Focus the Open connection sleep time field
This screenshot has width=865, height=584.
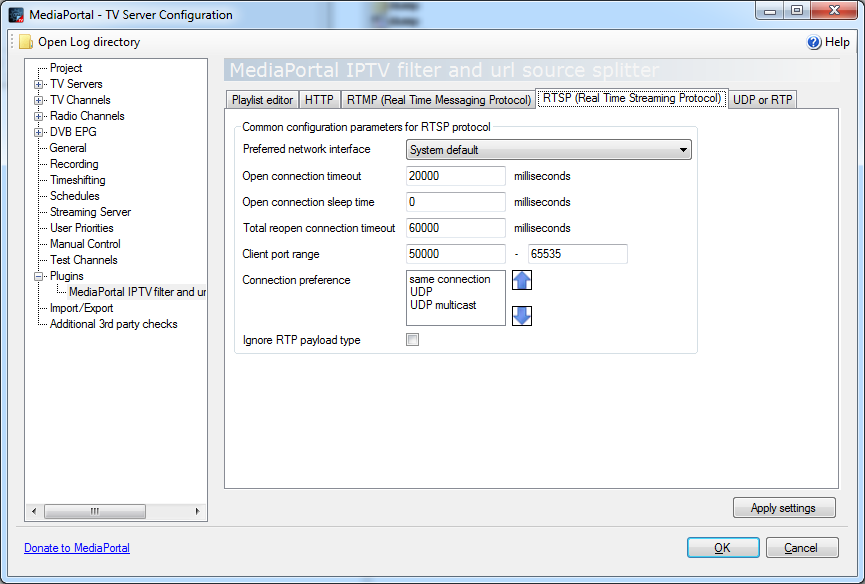tap(456, 202)
